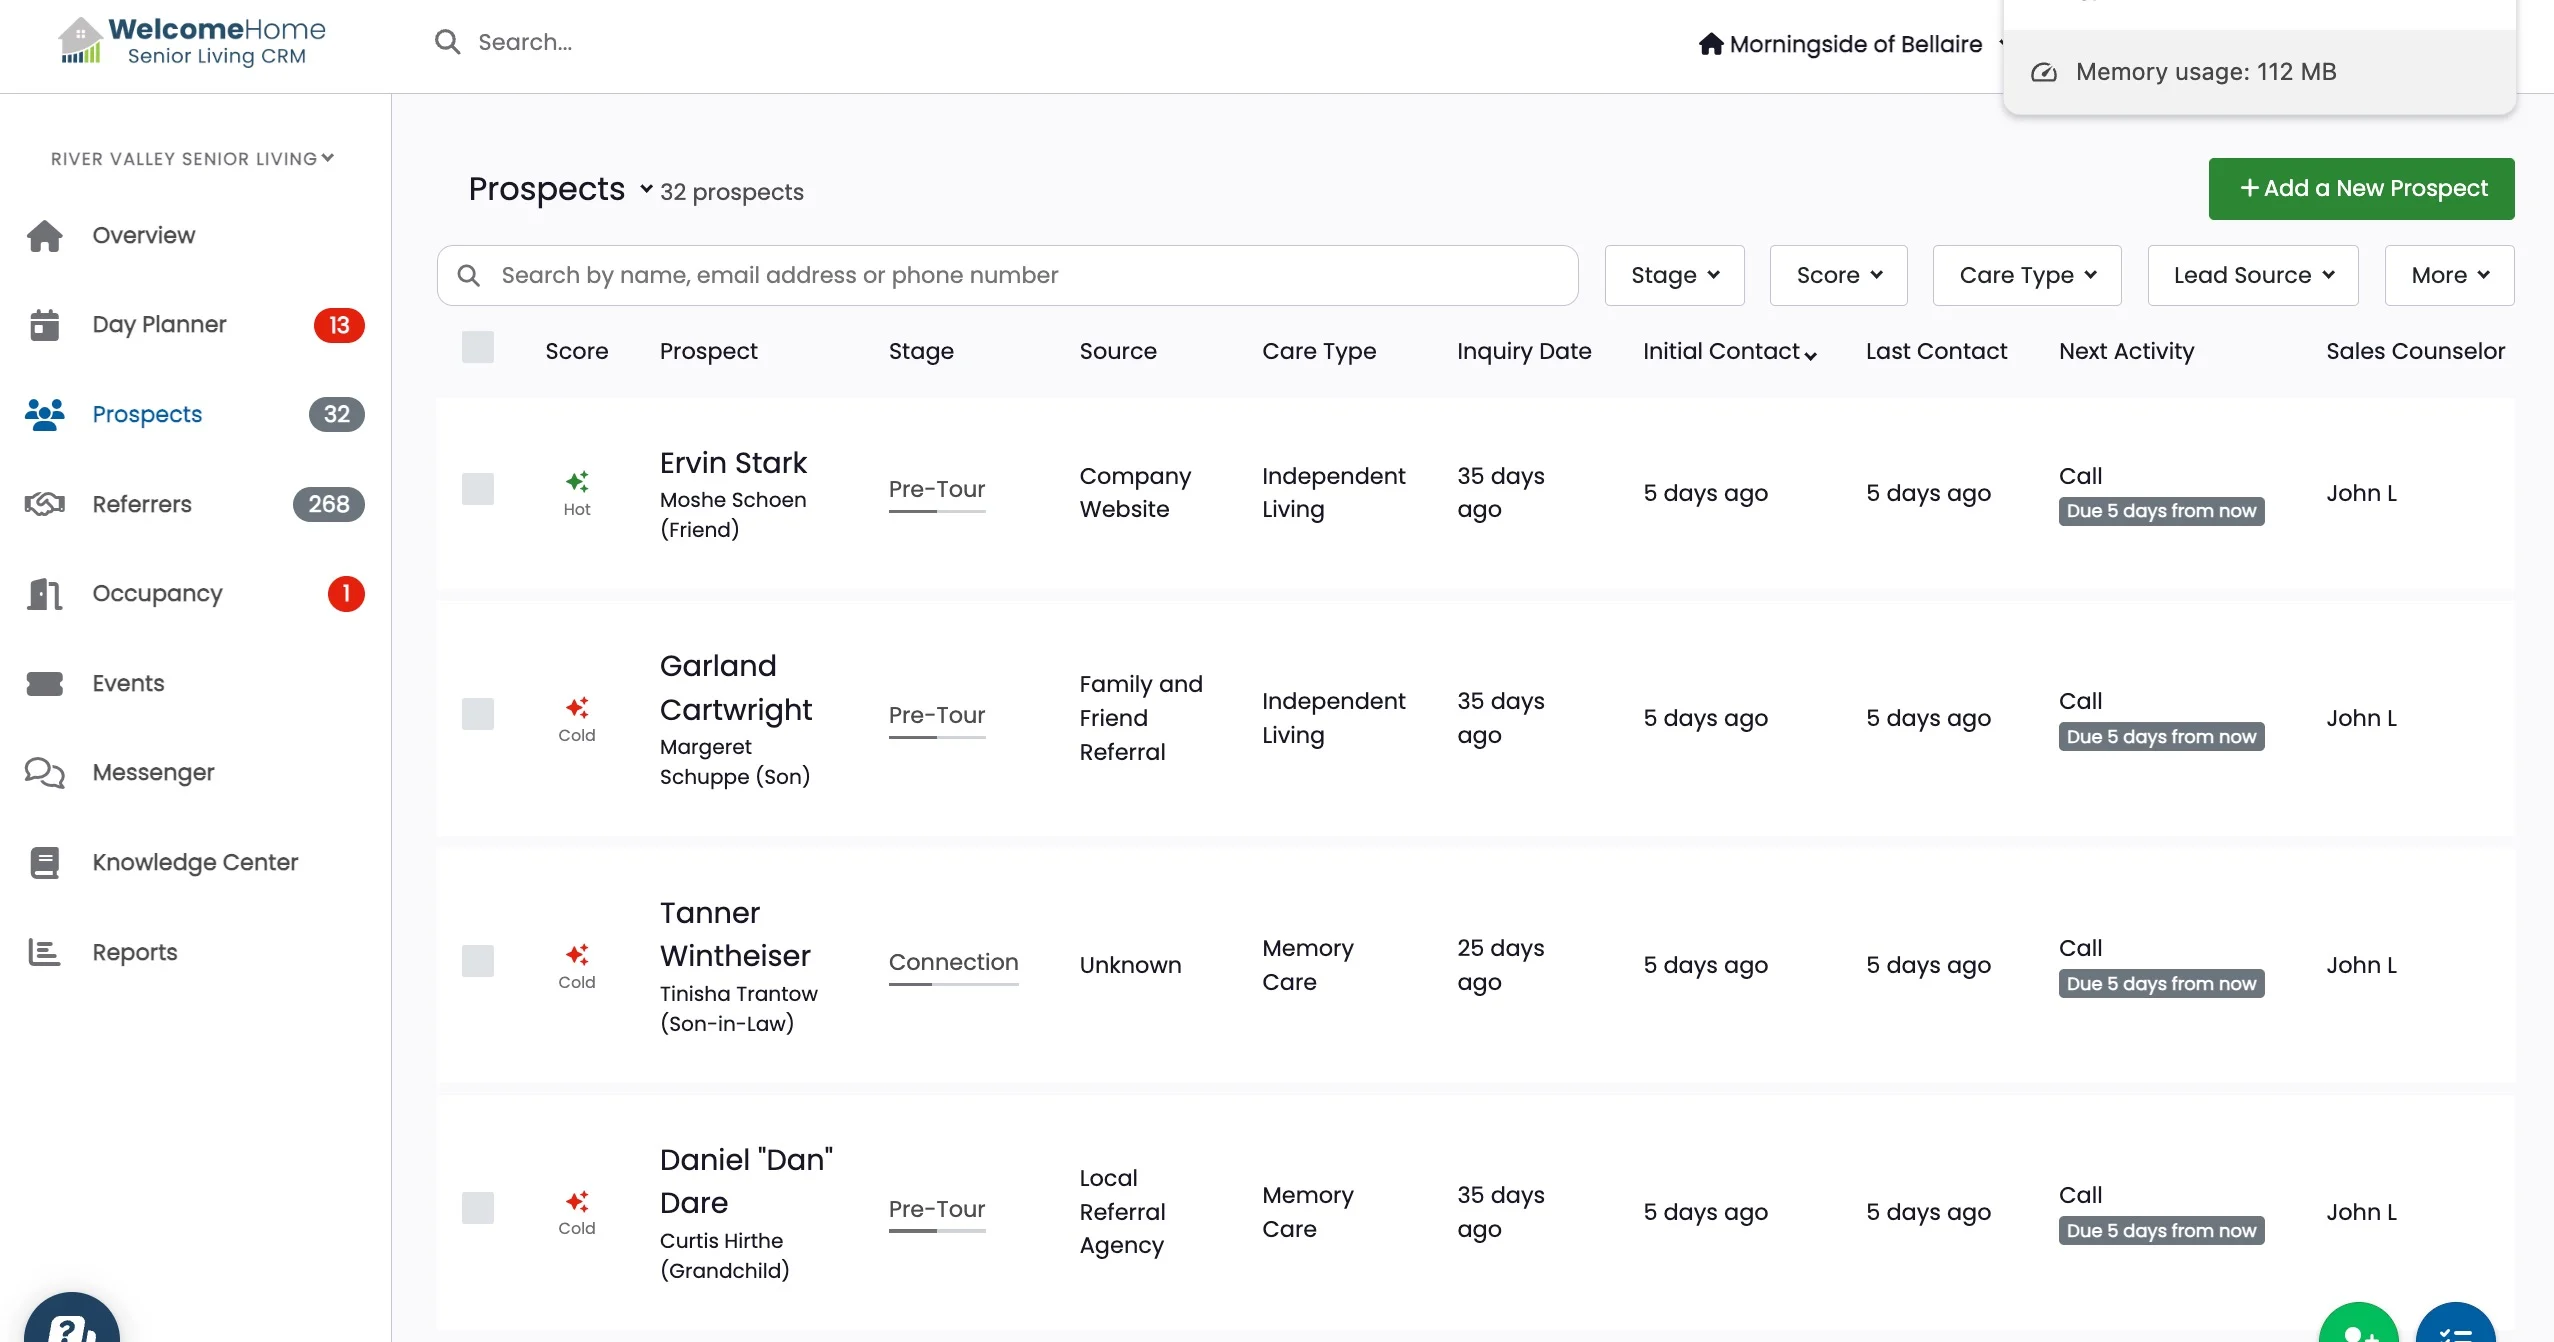Open the Events menu item
Screen dimensions: 2554x1342
pyautogui.click(x=128, y=683)
